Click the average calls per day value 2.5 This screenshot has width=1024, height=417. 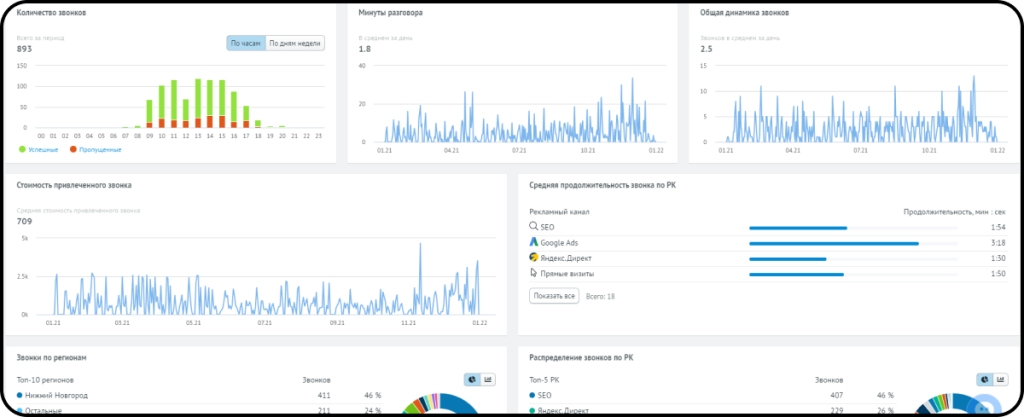tap(706, 49)
